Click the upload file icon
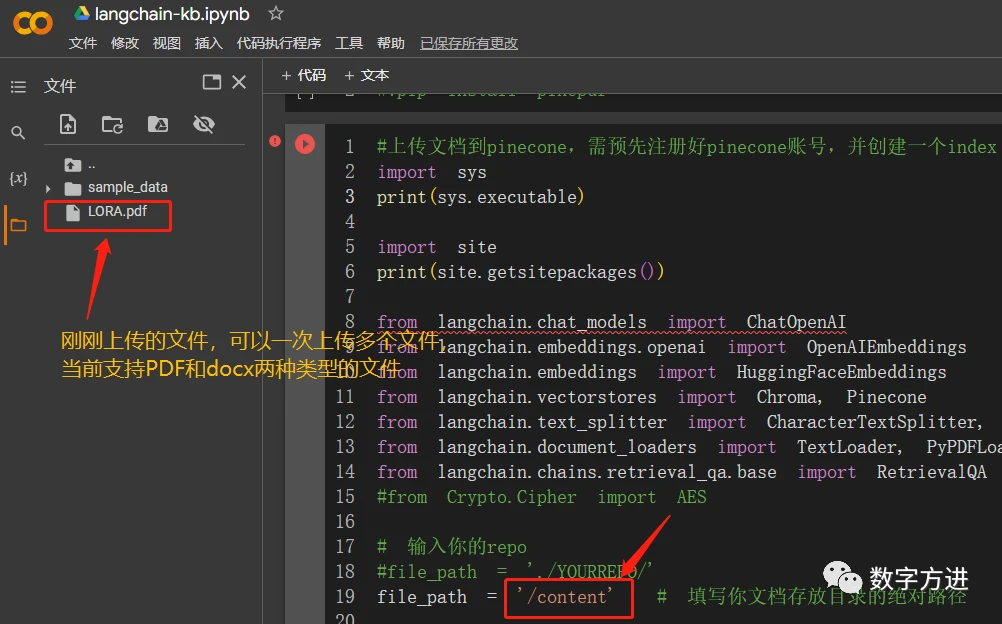The height and width of the screenshot is (624, 1002). tap(68, 124)
